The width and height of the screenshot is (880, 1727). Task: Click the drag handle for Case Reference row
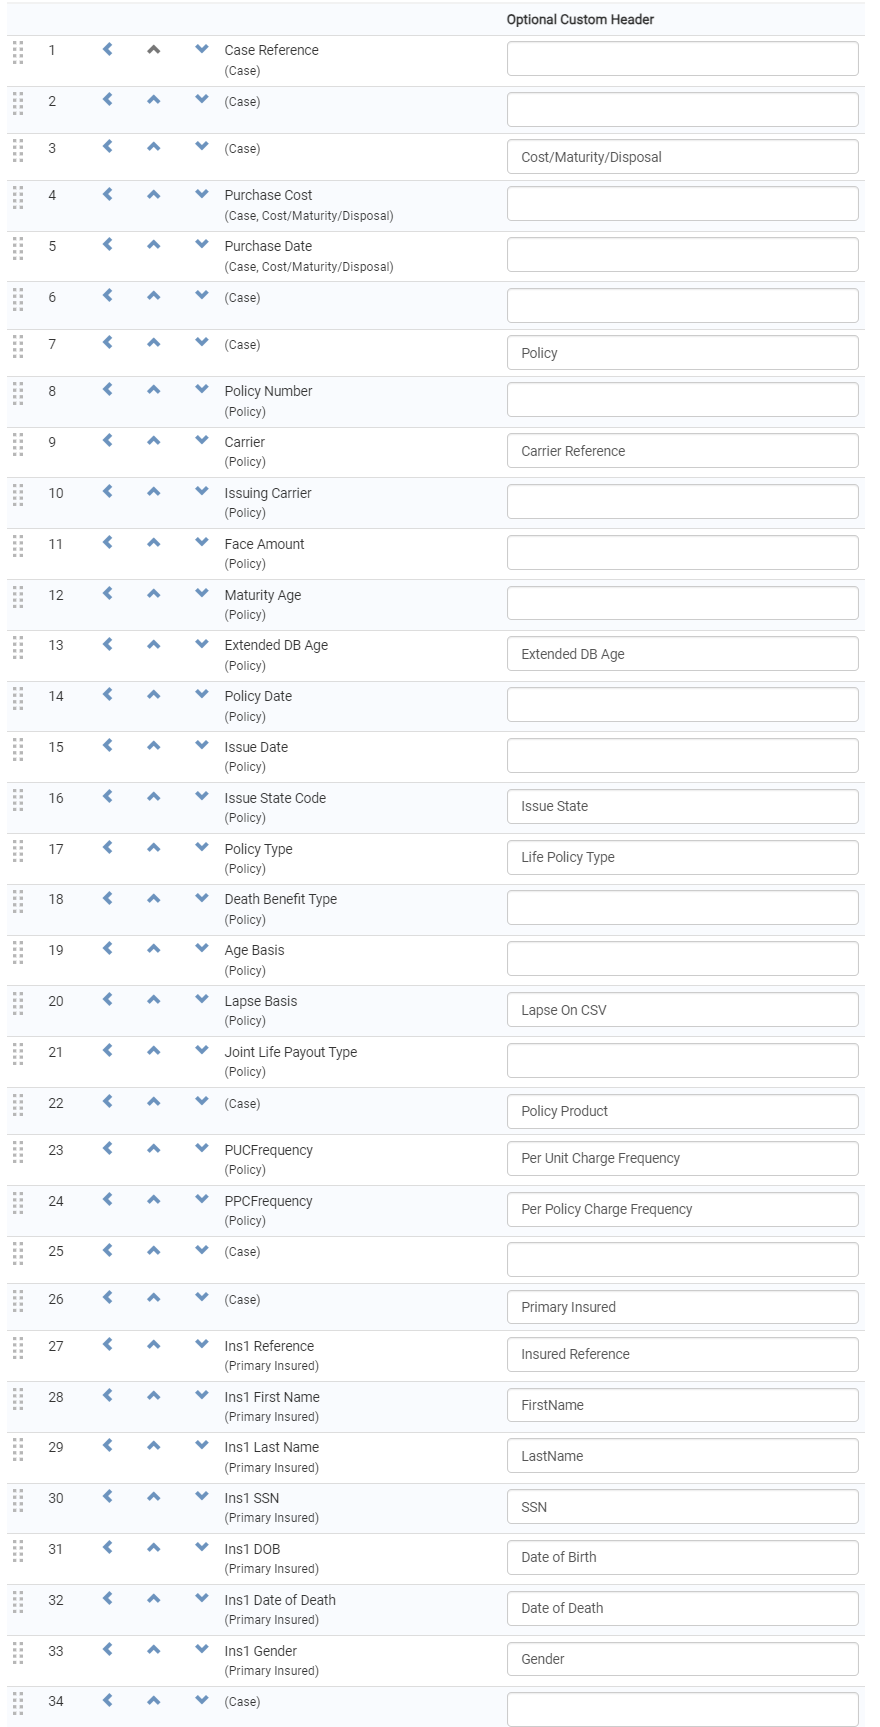point(18,52)
